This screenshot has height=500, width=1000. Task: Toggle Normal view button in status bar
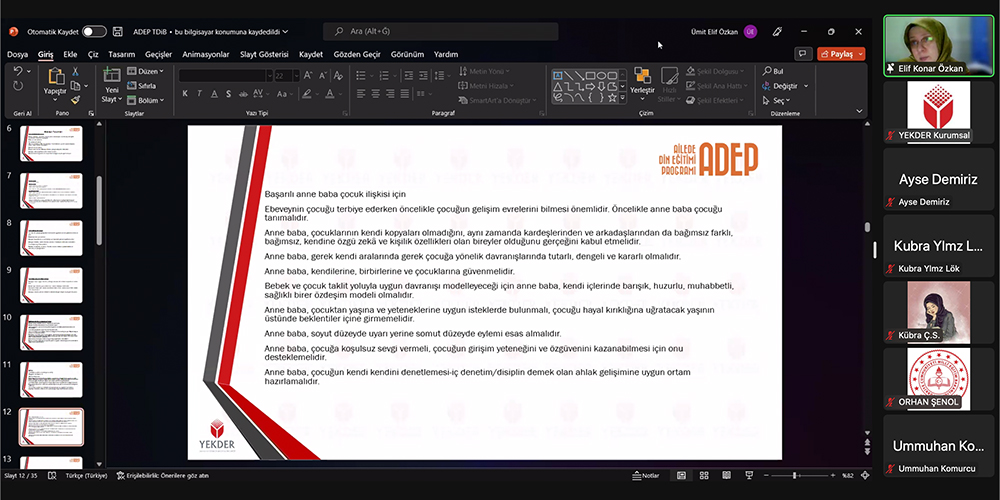point(681,475)
